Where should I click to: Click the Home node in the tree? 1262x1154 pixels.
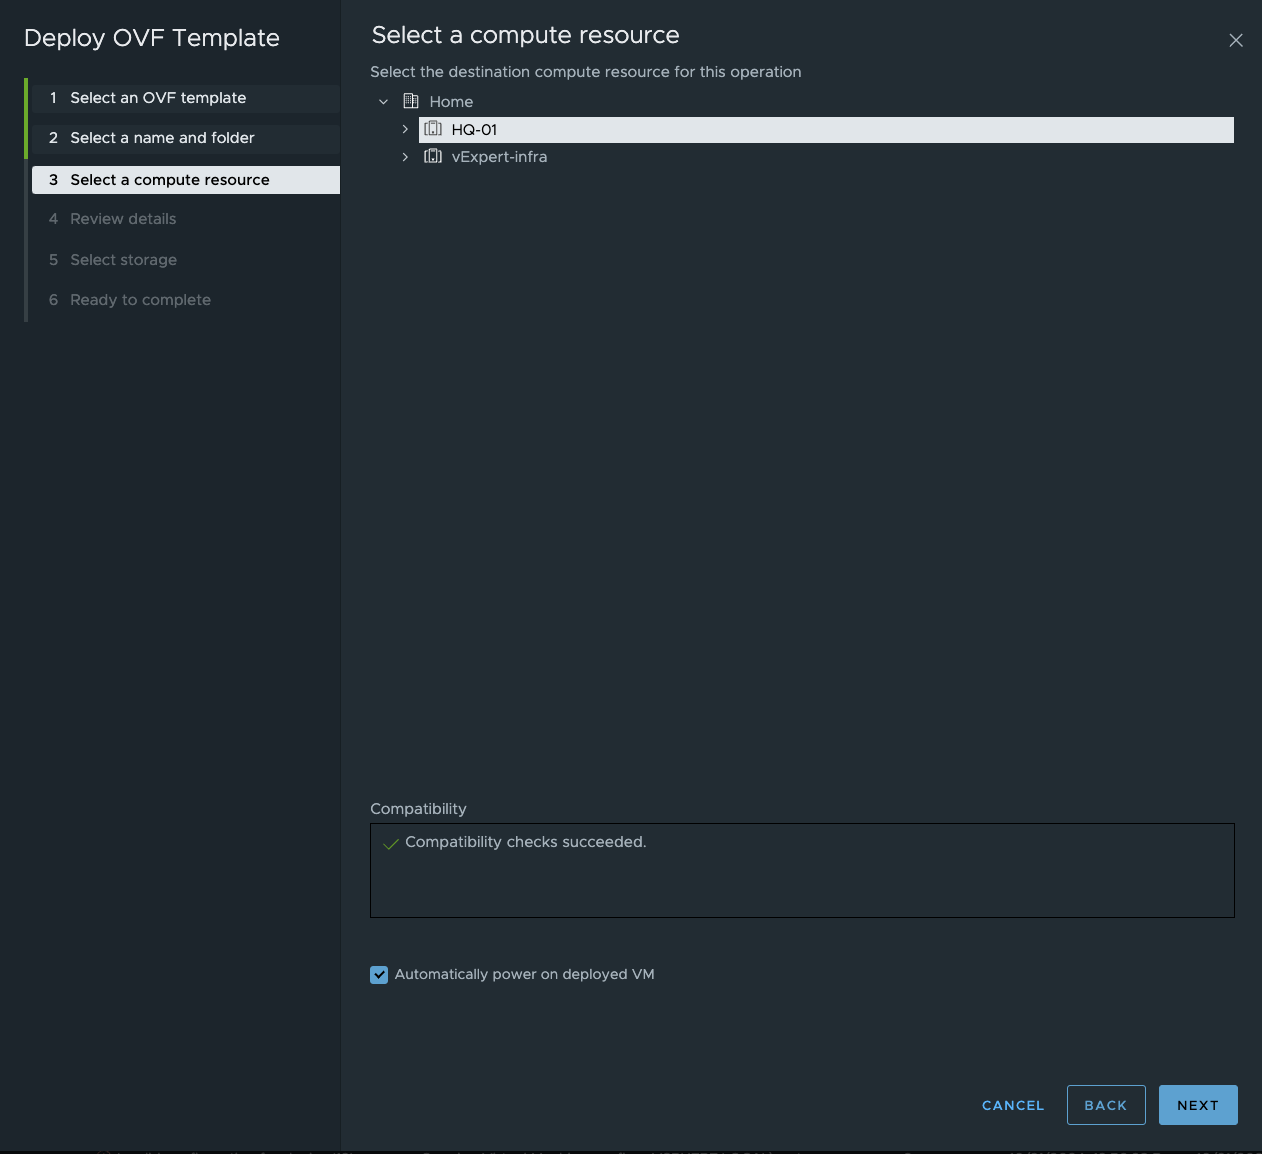[x=451, y=101]
